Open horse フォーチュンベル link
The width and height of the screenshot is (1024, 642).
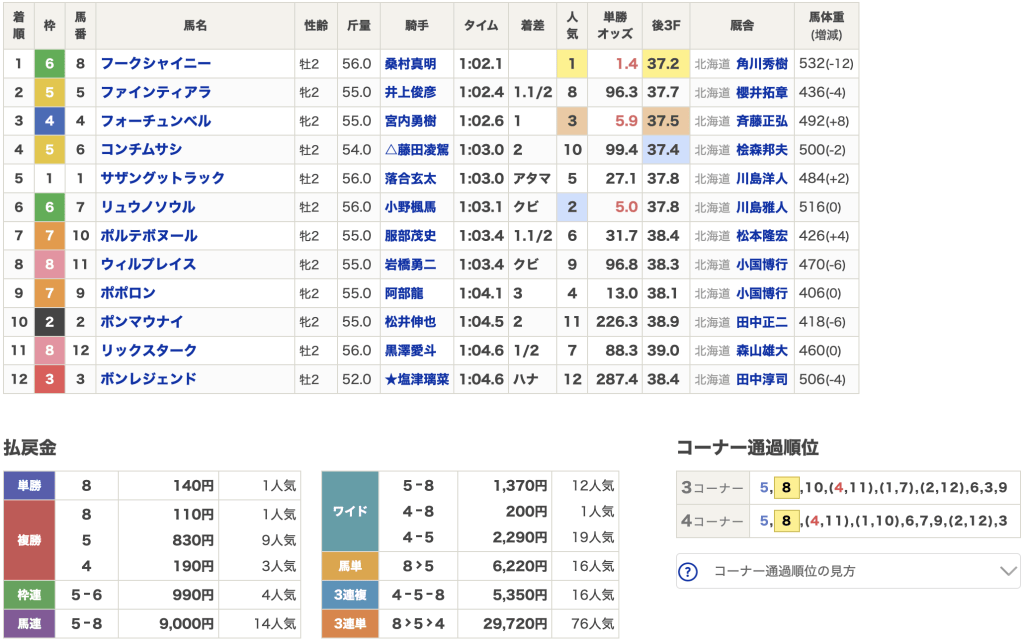[x=155, y=121]
